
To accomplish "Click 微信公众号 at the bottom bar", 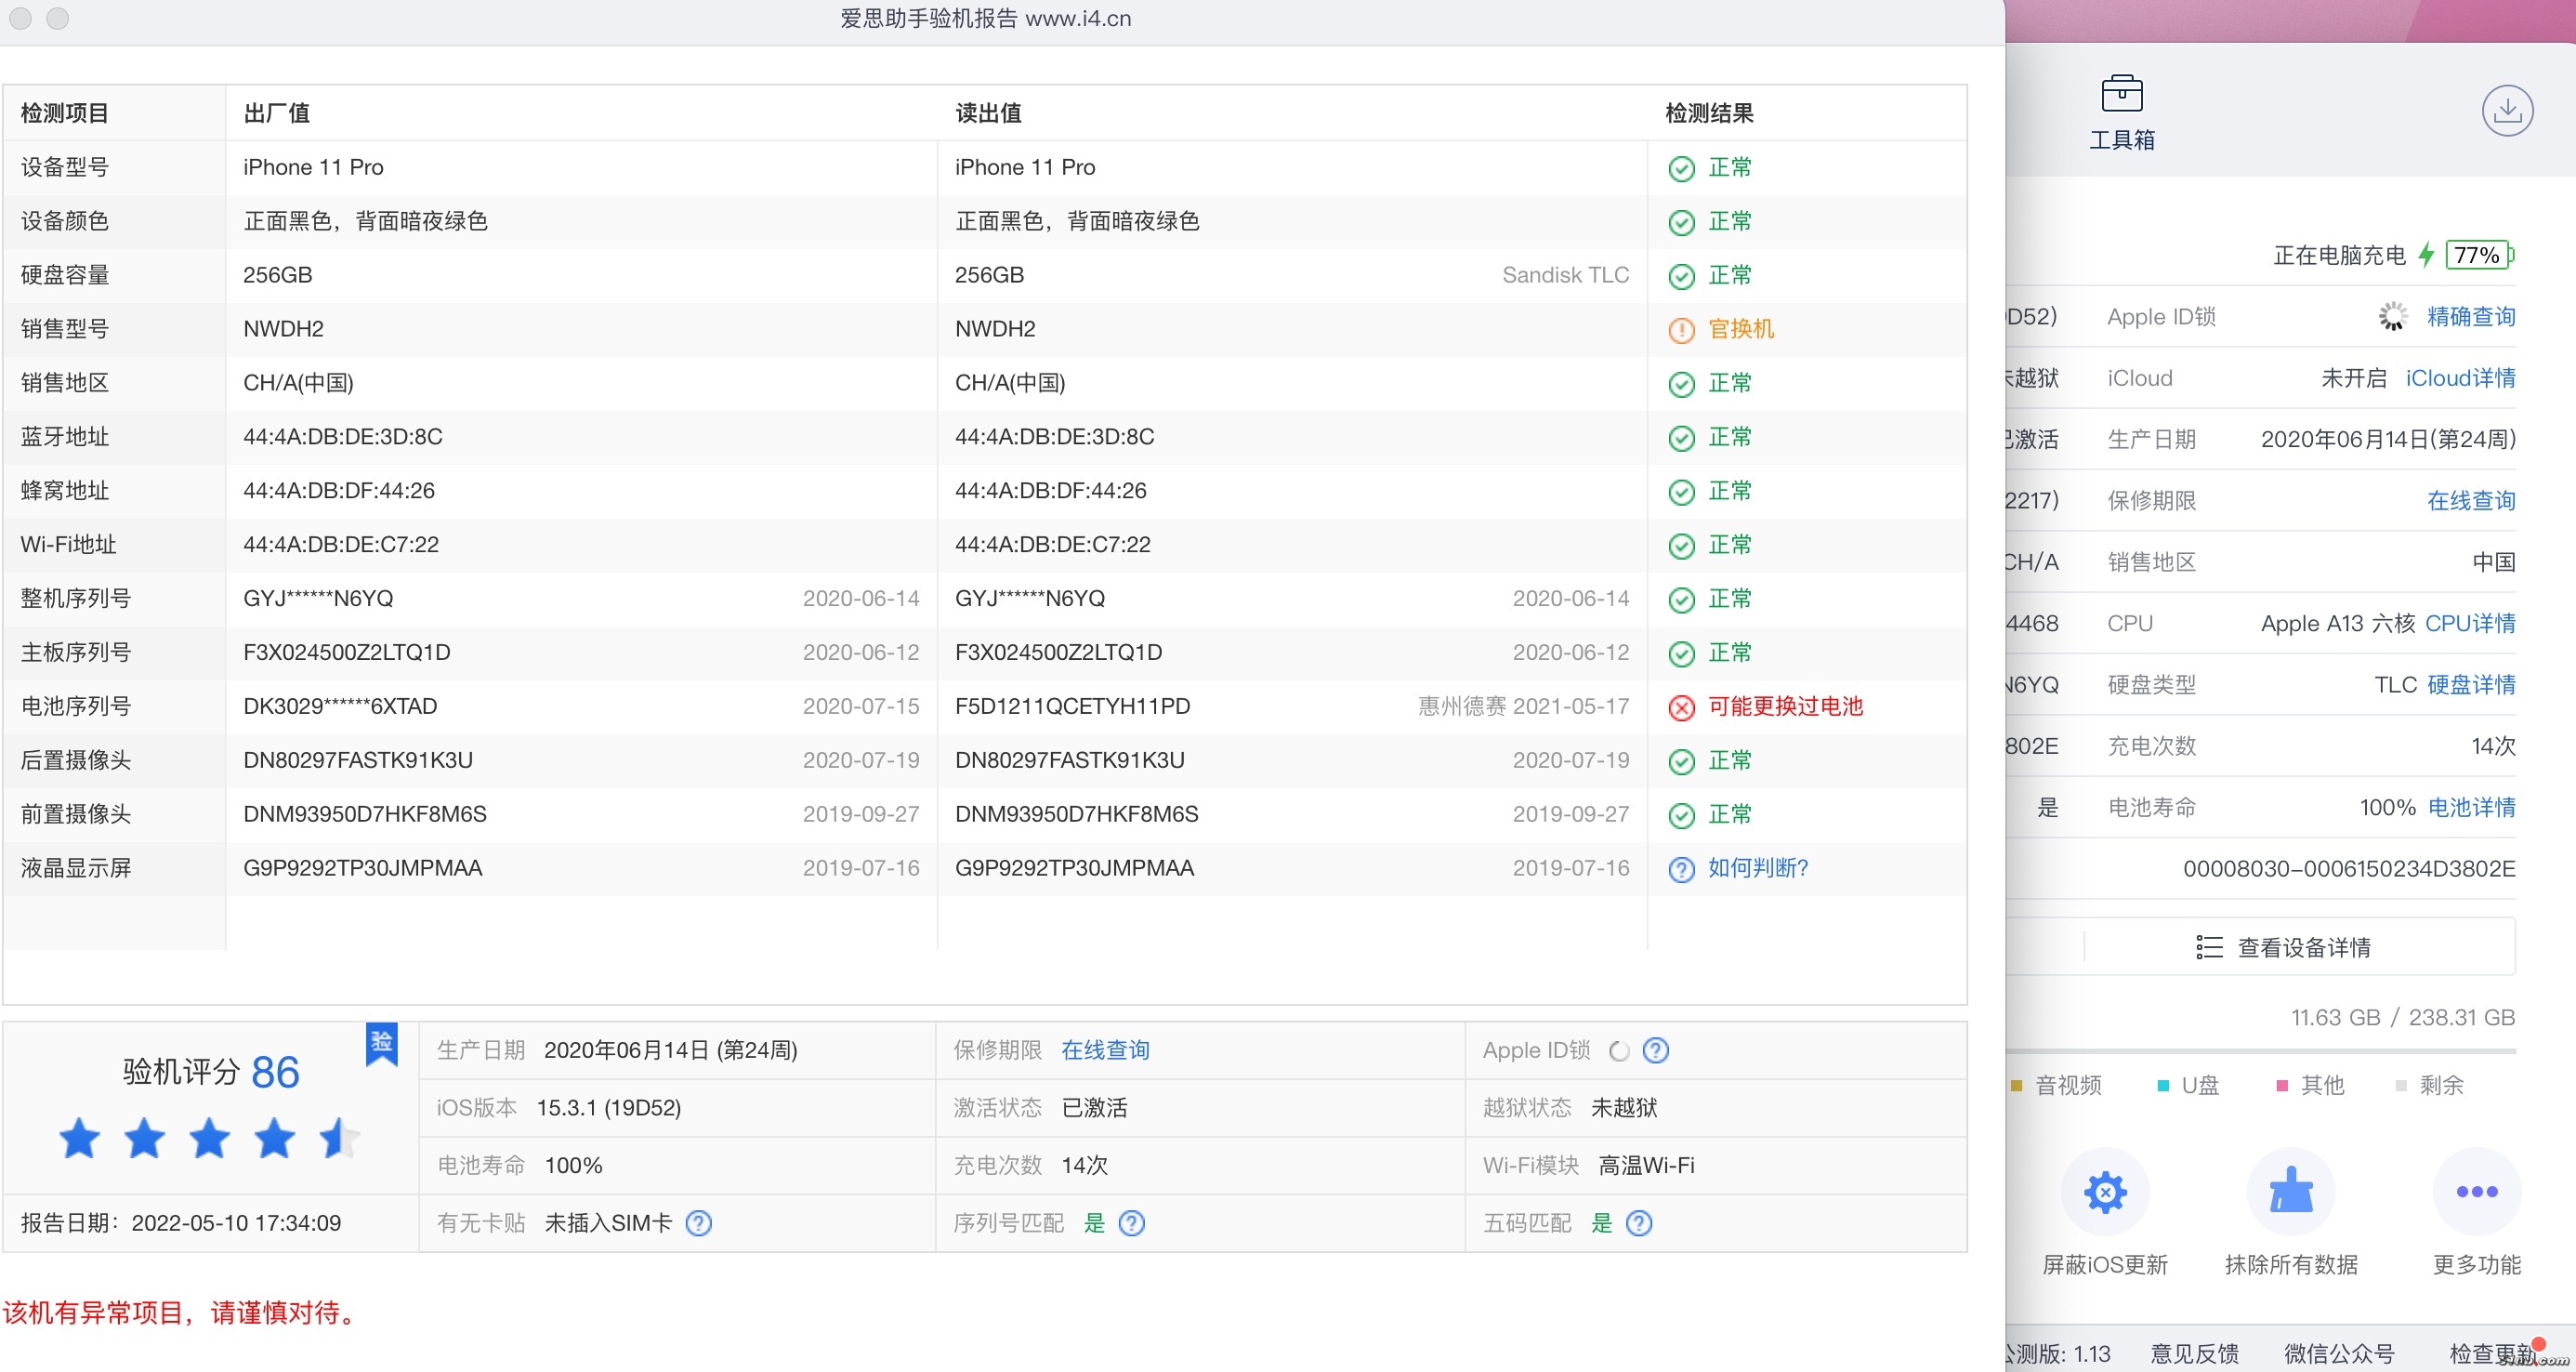I will click(2338, 1353).
